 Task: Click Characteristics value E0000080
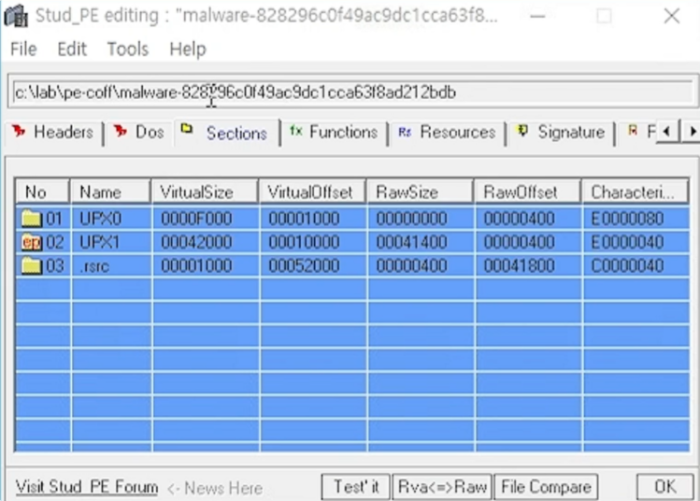point(627,218)
